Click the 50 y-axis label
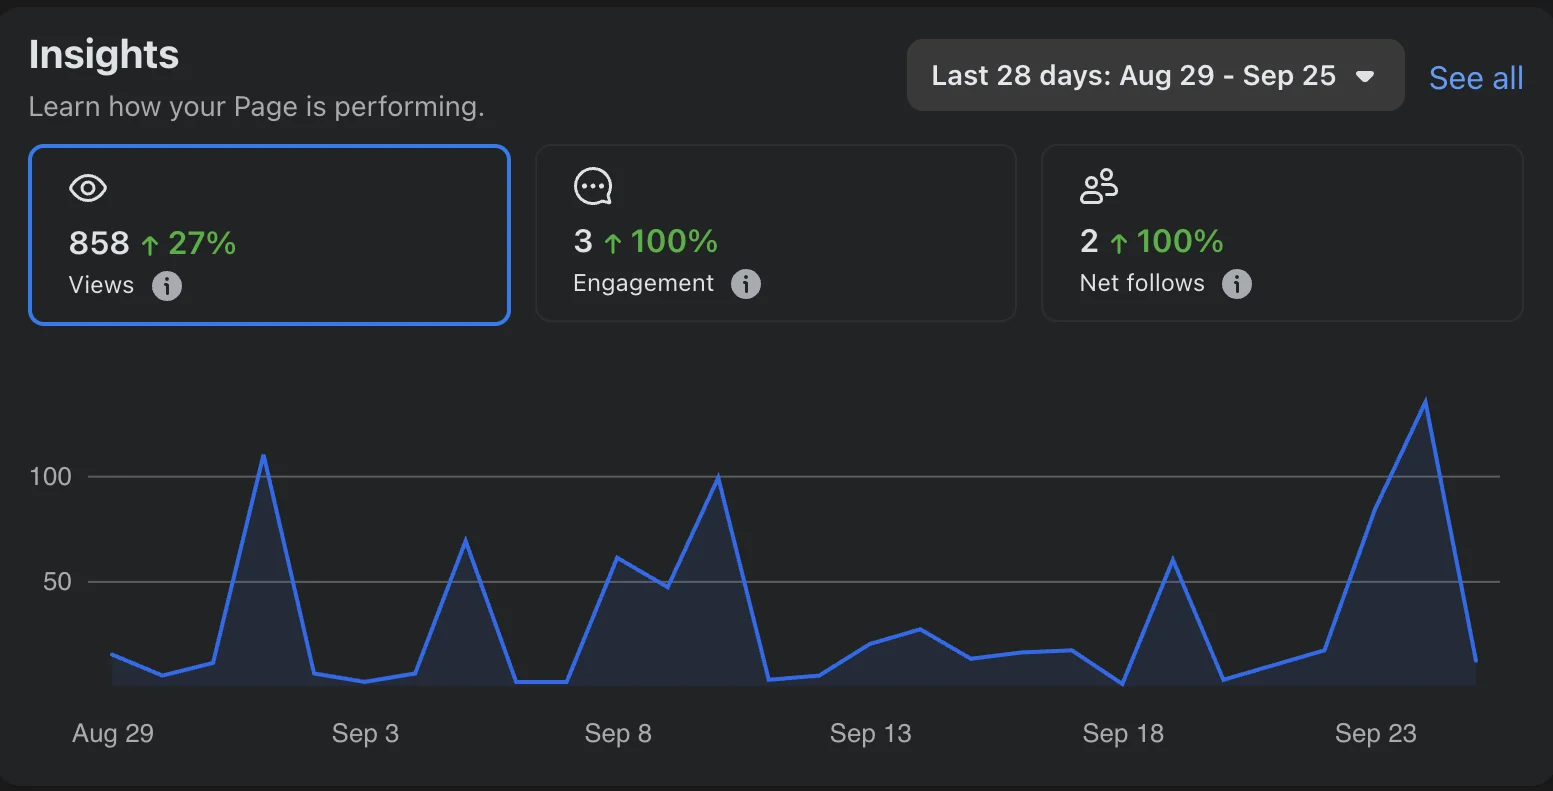This screenshot has width=1553, height=791. click(58, 581)
